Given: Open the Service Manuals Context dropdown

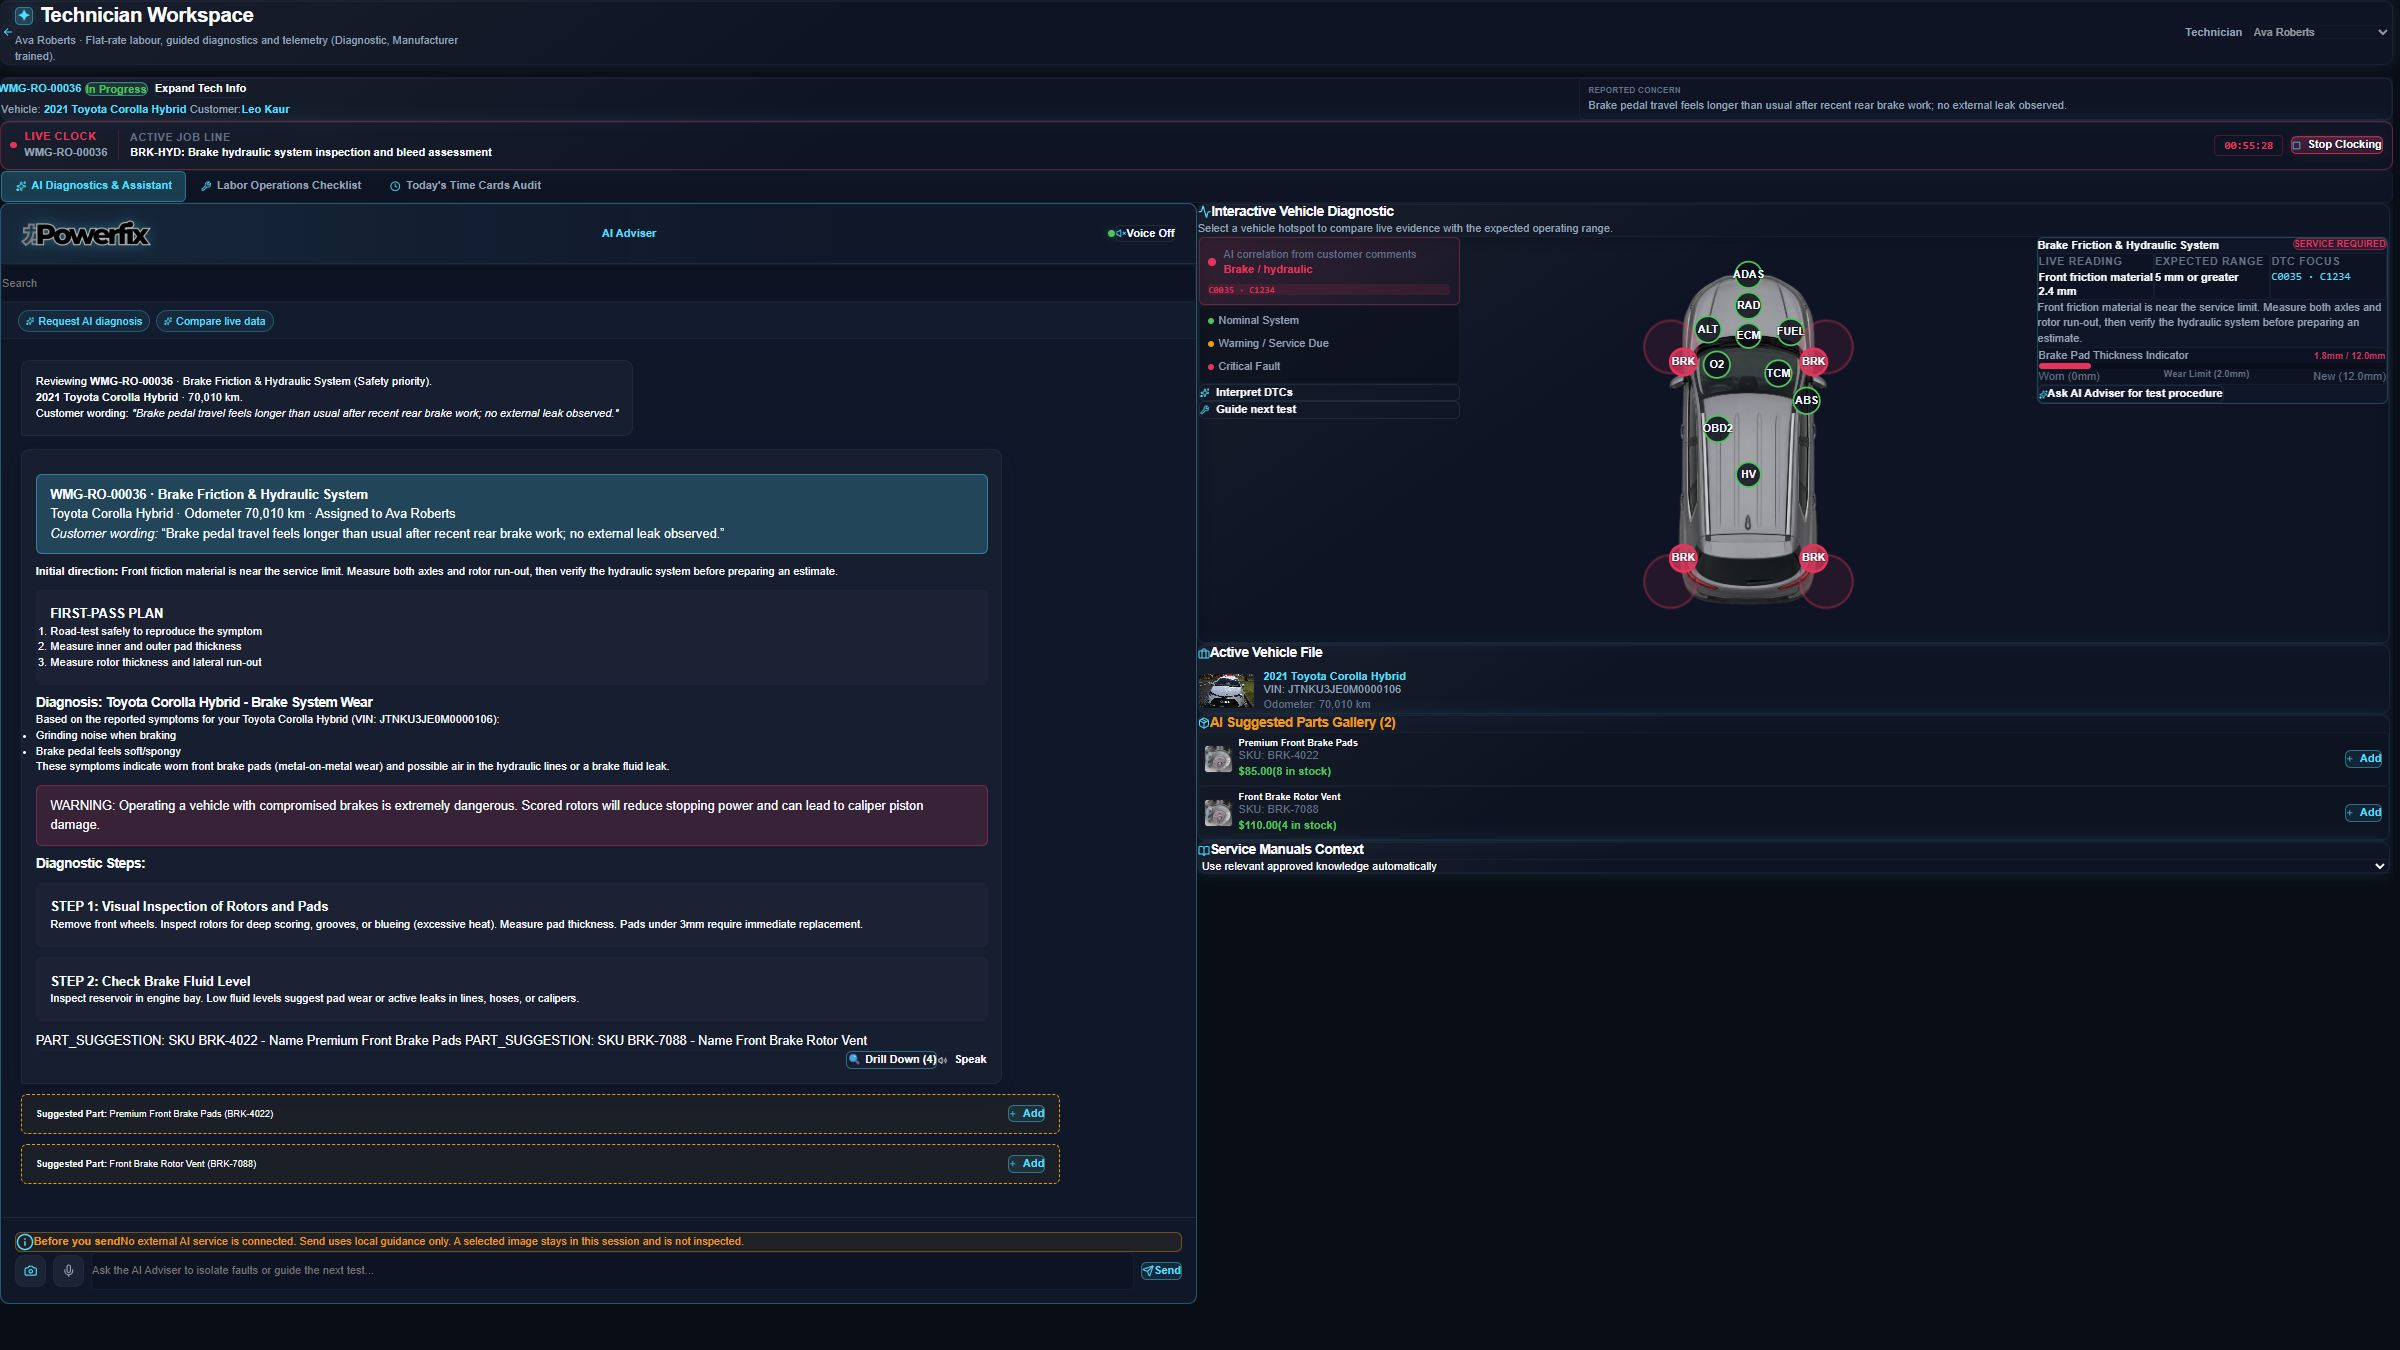Looking at the screenshot, I should [1793, 866].
